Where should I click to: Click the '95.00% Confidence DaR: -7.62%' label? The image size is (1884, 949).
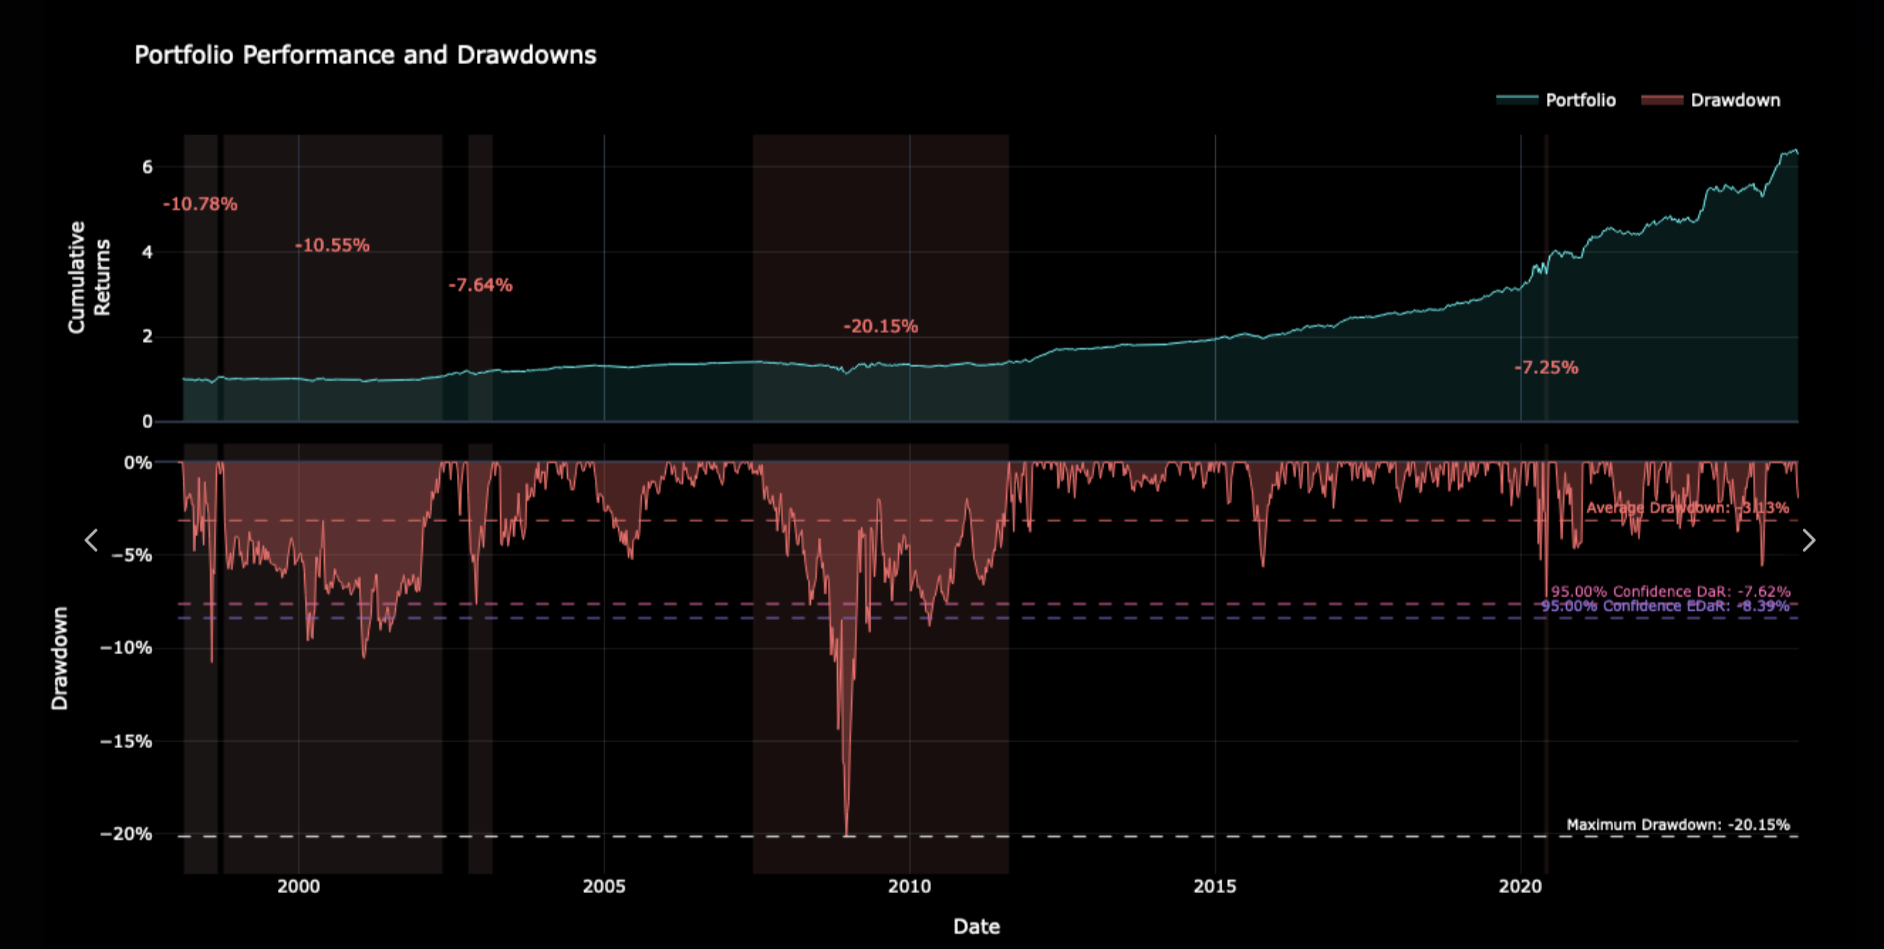pyautogui.click(x=1670, y=591)
